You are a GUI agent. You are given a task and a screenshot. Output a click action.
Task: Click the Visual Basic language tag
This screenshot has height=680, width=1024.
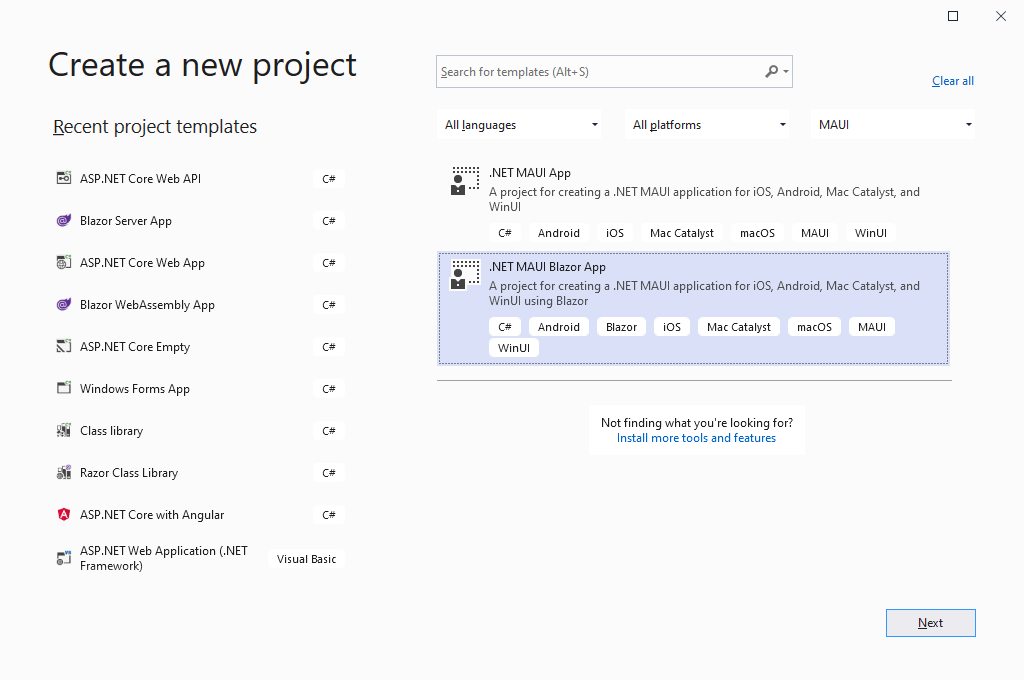coord(306,559)
